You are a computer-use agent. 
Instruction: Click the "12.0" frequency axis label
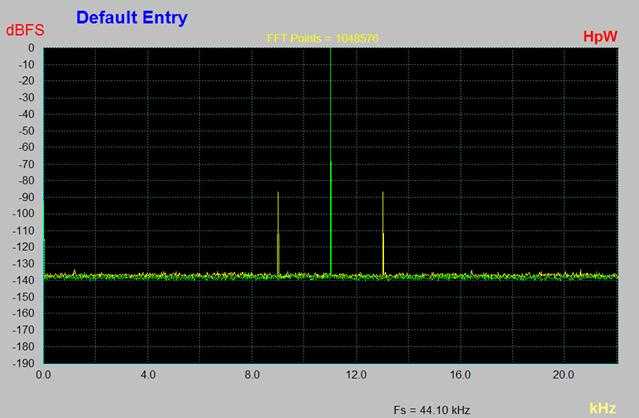pos(356,374)
